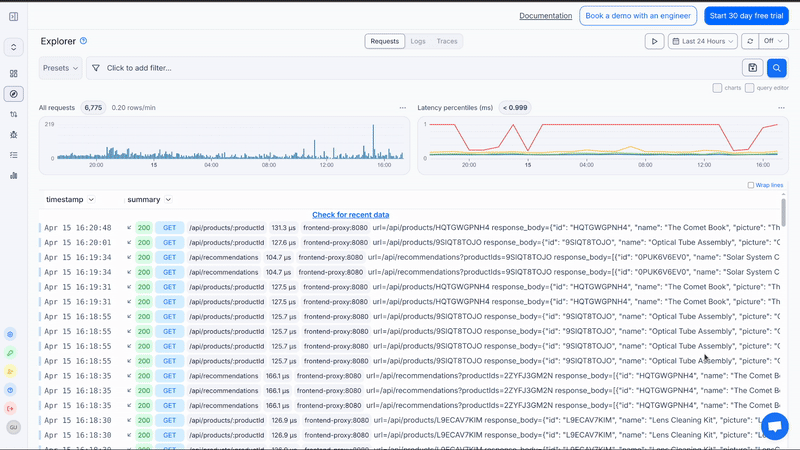
Task: Run search with blue magnifier button
Action: [x=776, y=68]
